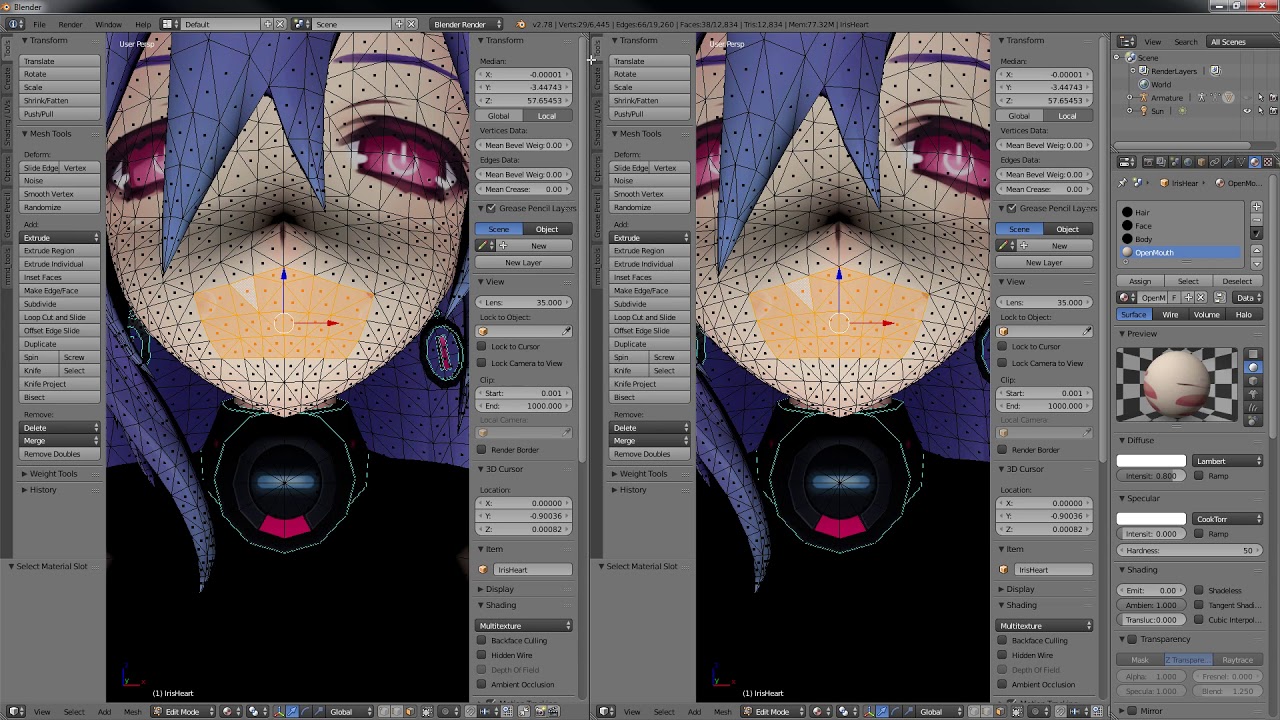
Task: Open Texture properties tab icon
Action: pos(1268,162)
